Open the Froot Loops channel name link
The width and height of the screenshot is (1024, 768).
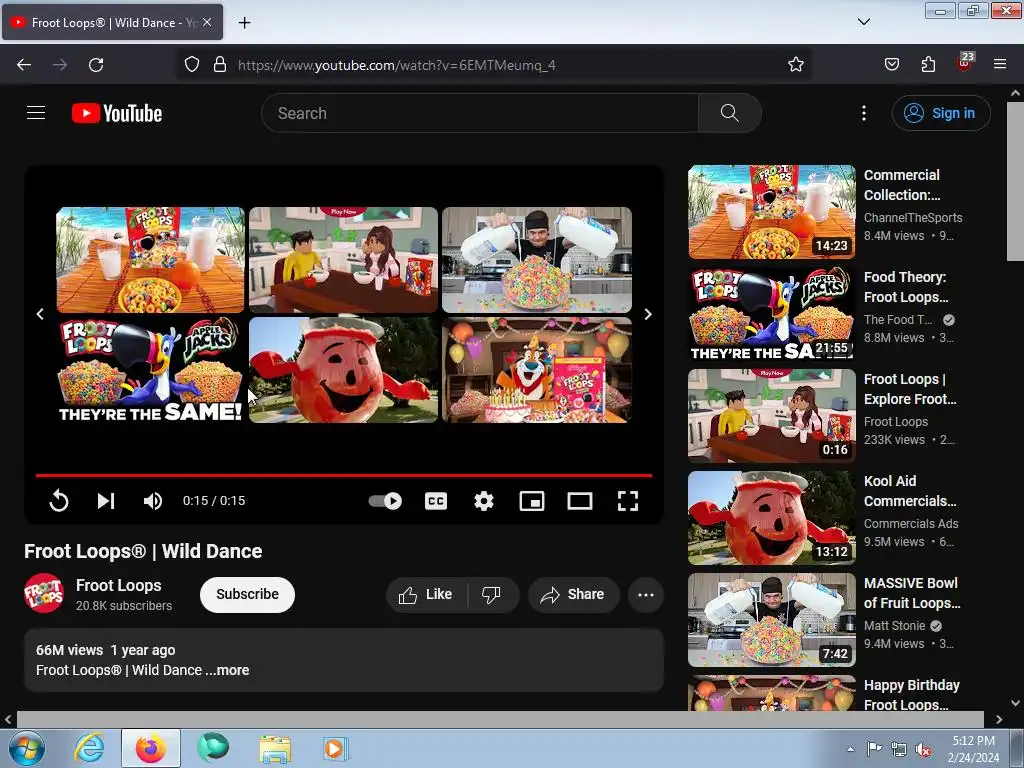point(118,585)
